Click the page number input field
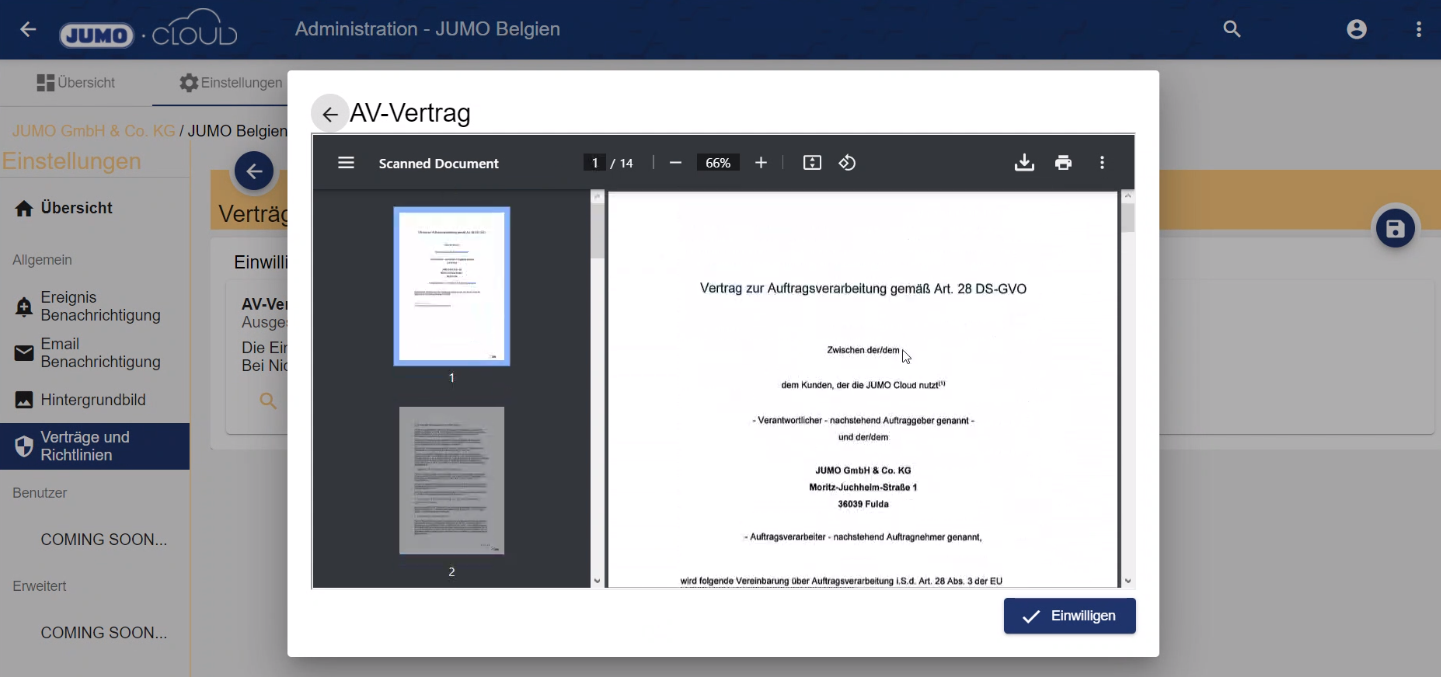The height and width of the screenshot is (677, 1441). pos(595,163)
